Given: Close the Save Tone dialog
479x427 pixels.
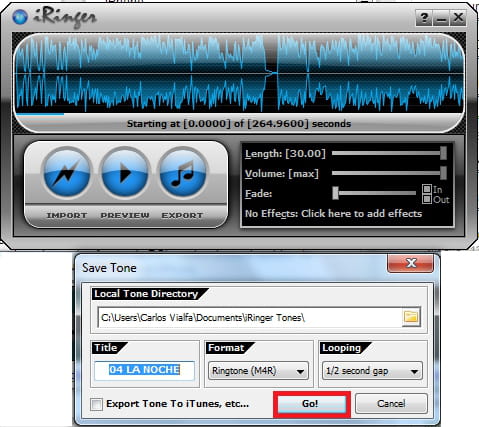Looking at the screenshot, I should pos(411,263).
